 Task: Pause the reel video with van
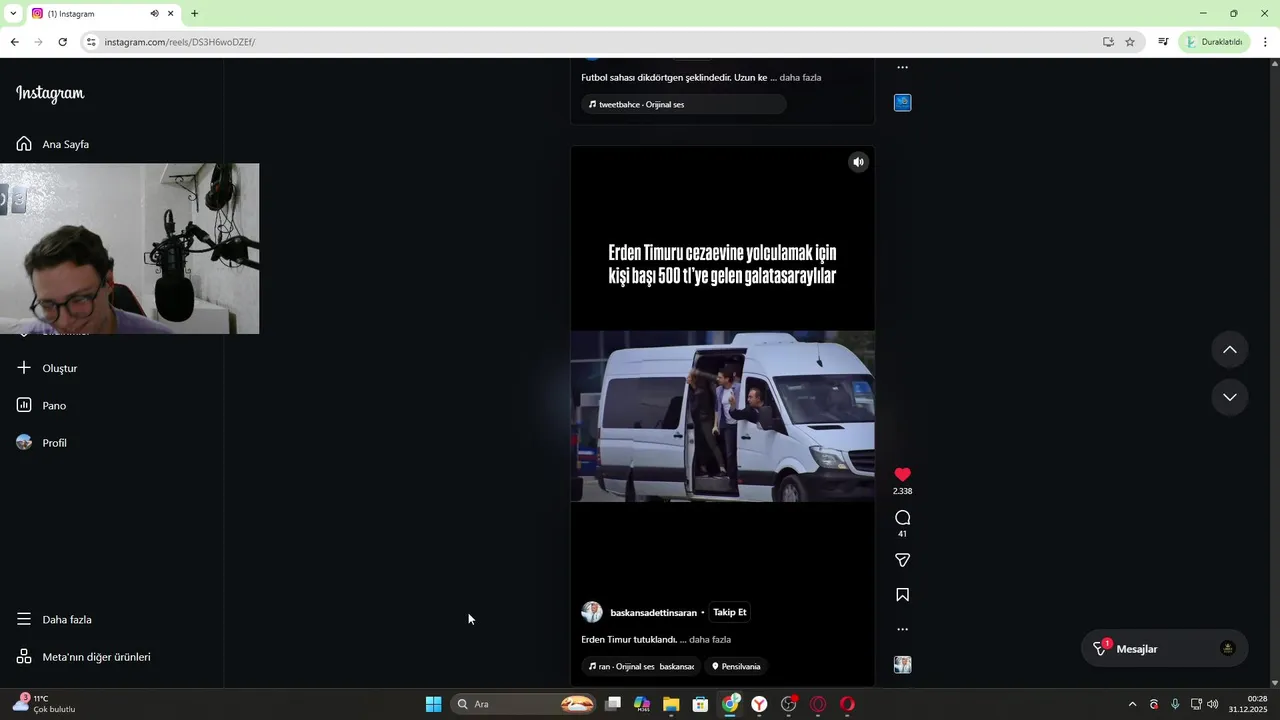(x=722, y=416)
